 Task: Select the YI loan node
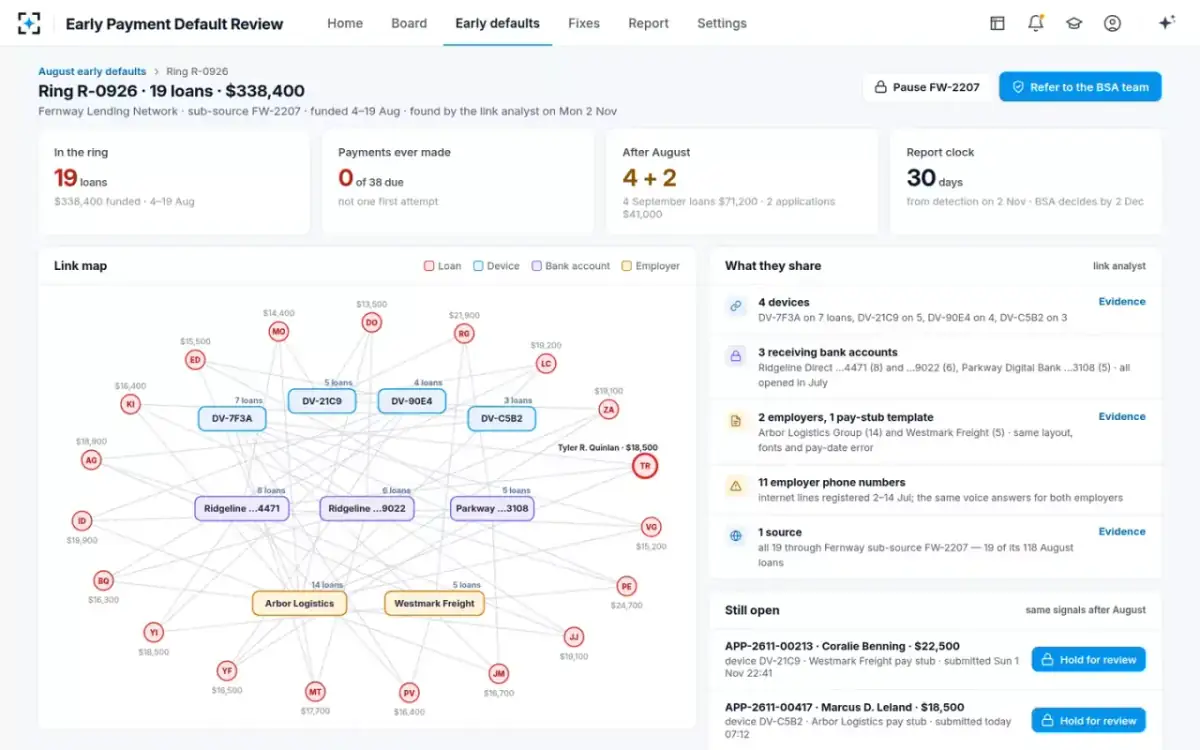pyautogui.click(x=153, y=632)
